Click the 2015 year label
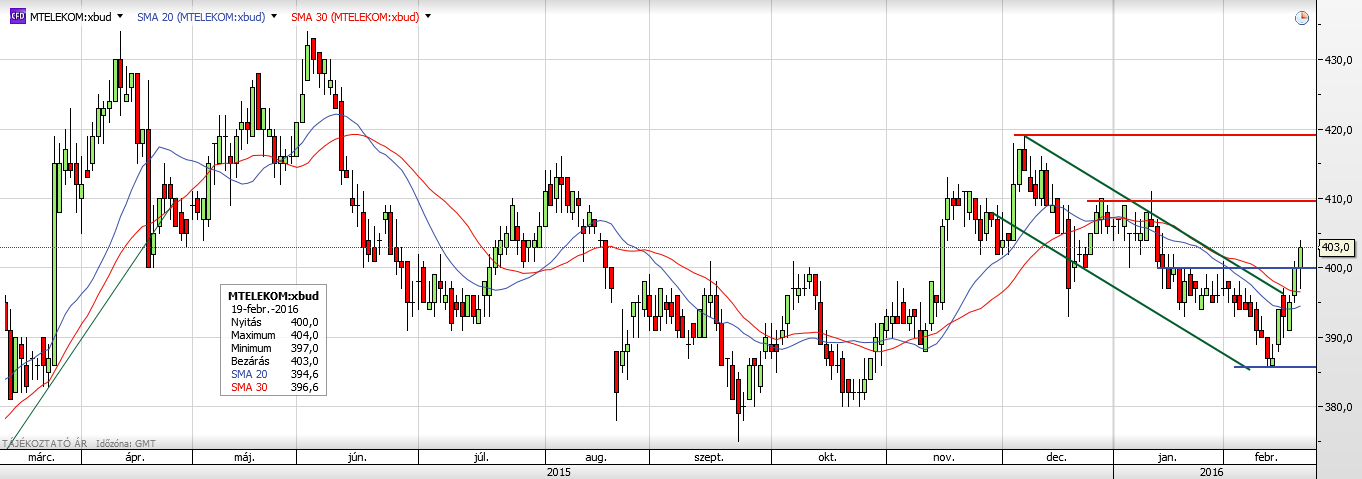Screen dimensions: 1362x479 click(558, 471)
